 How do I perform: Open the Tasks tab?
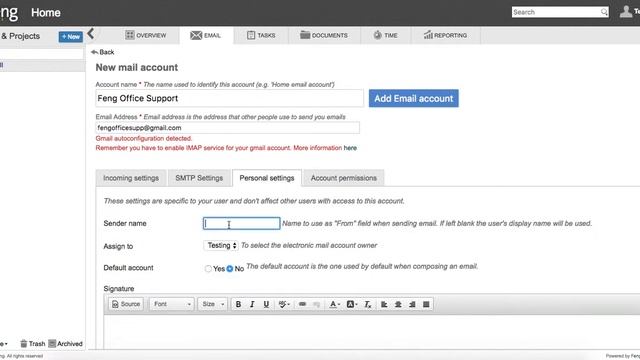click(261, 36)
